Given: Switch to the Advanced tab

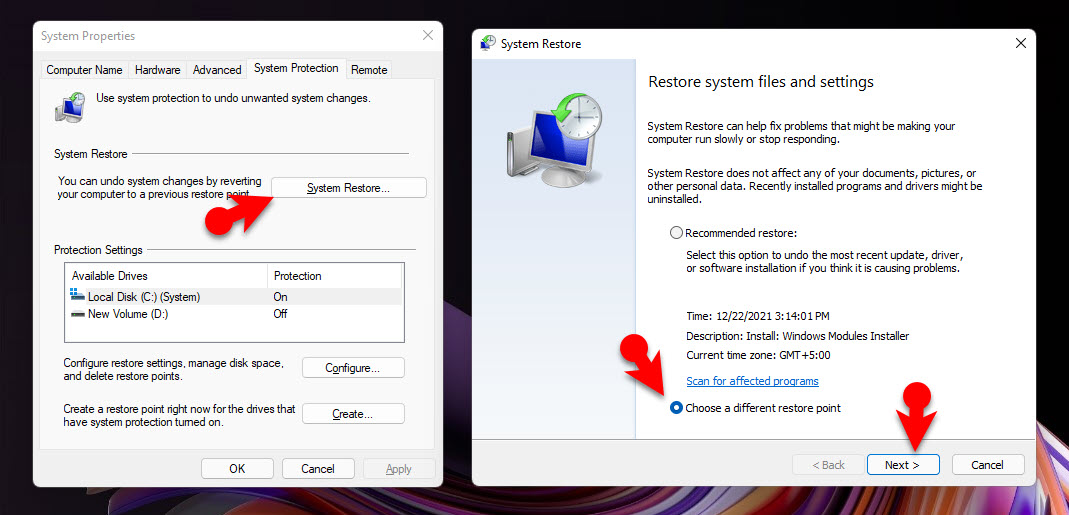Looking at the screenshot, I should coord(217,70).
